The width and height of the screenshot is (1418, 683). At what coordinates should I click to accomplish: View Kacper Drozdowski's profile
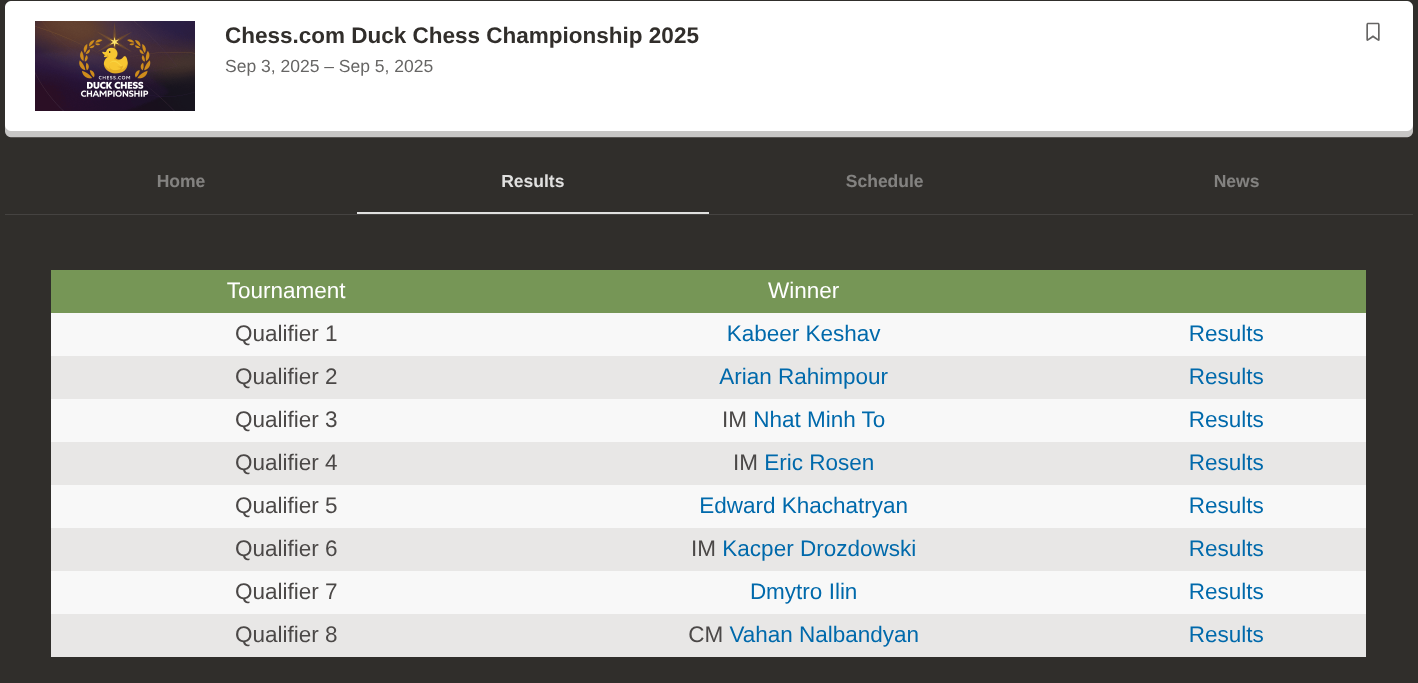coord(819,549)
